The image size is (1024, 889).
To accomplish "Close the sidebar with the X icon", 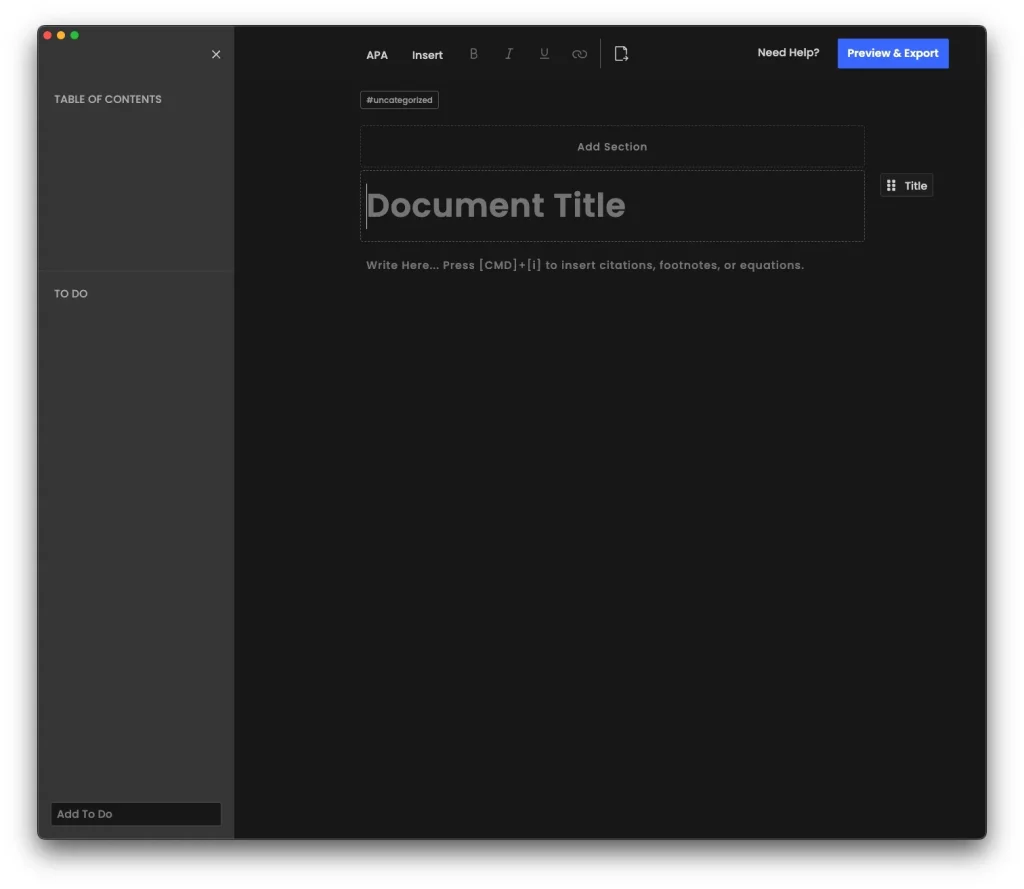I will (x=216, y=55).
